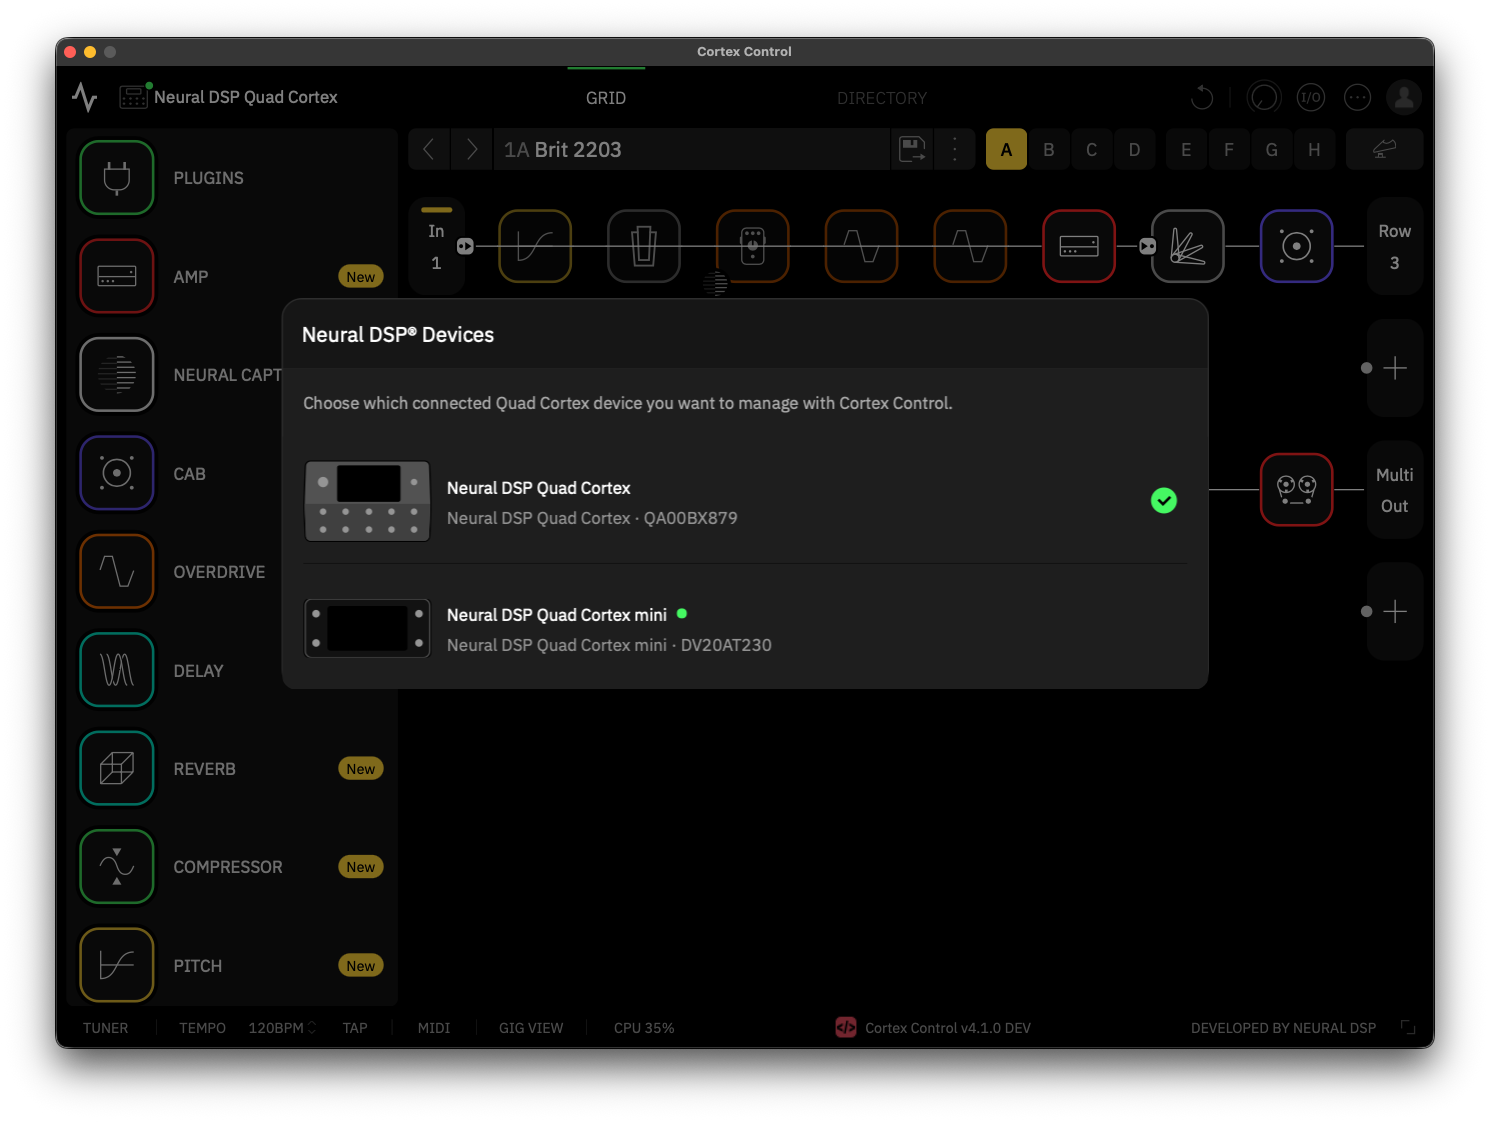Click the CPU 35% readout
The image size is (1490, 1122).
click(x=644, y=1028)
